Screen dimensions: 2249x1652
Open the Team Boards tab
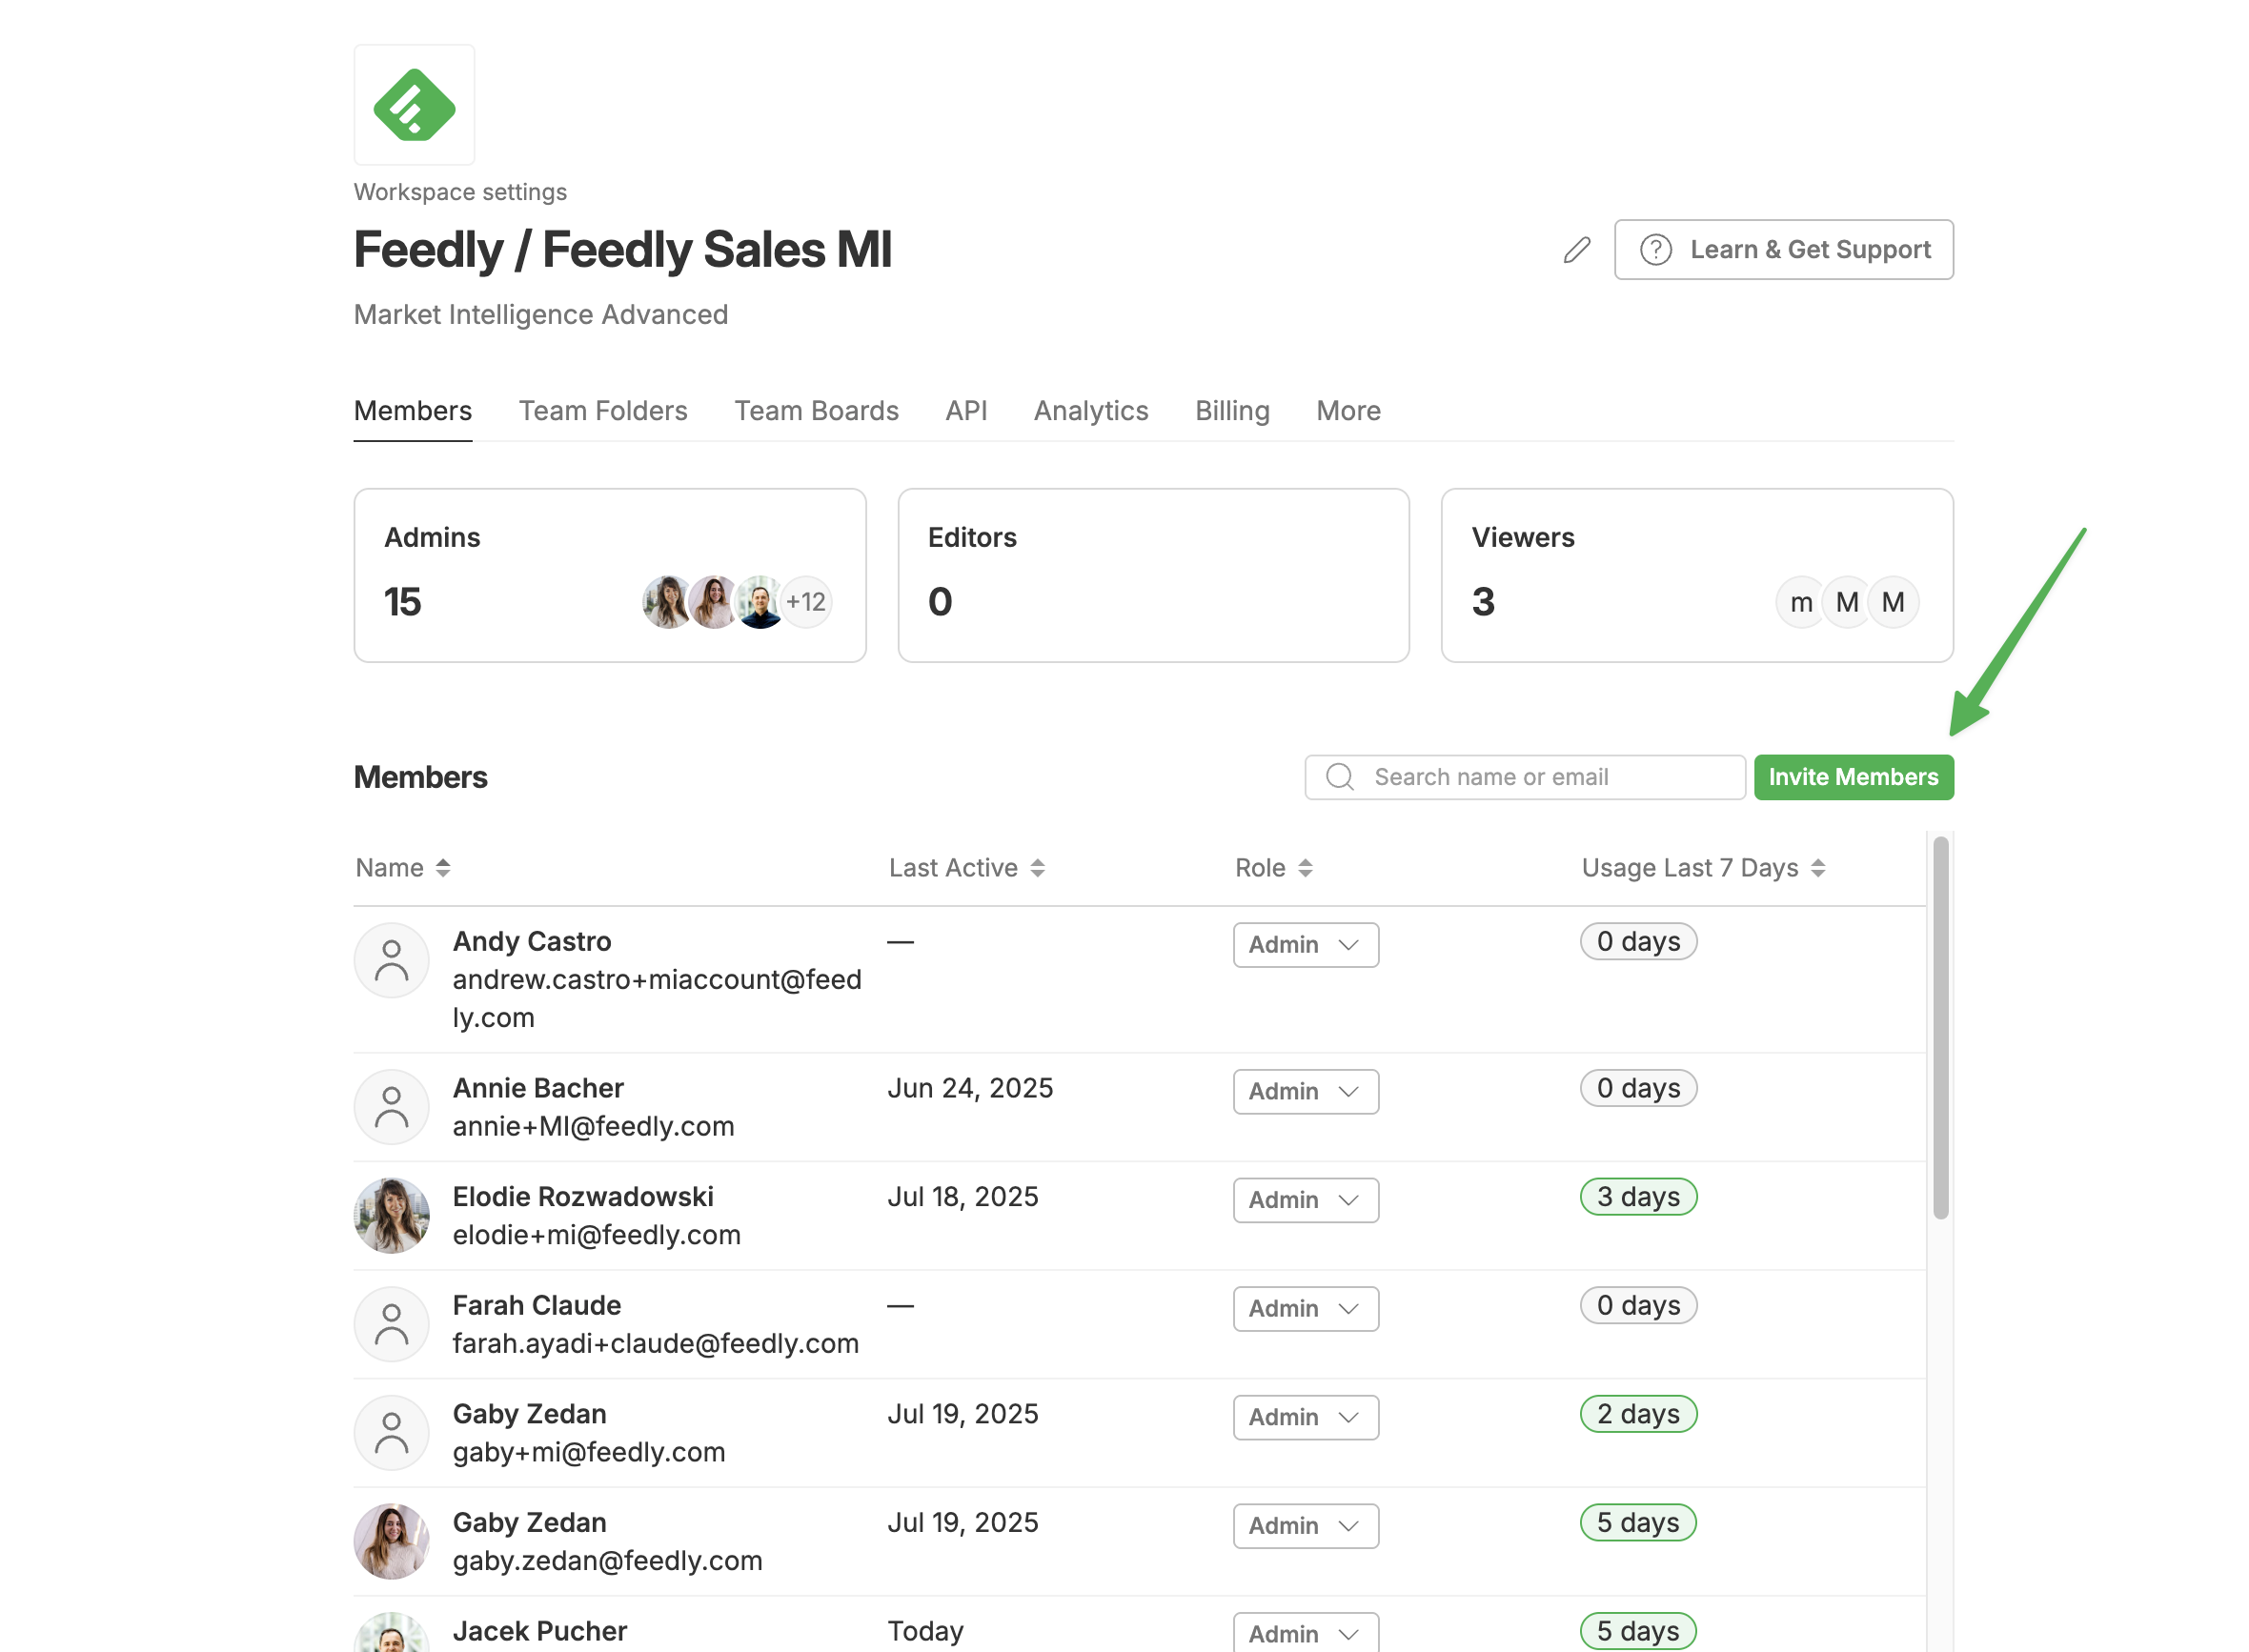coord(816,411)
